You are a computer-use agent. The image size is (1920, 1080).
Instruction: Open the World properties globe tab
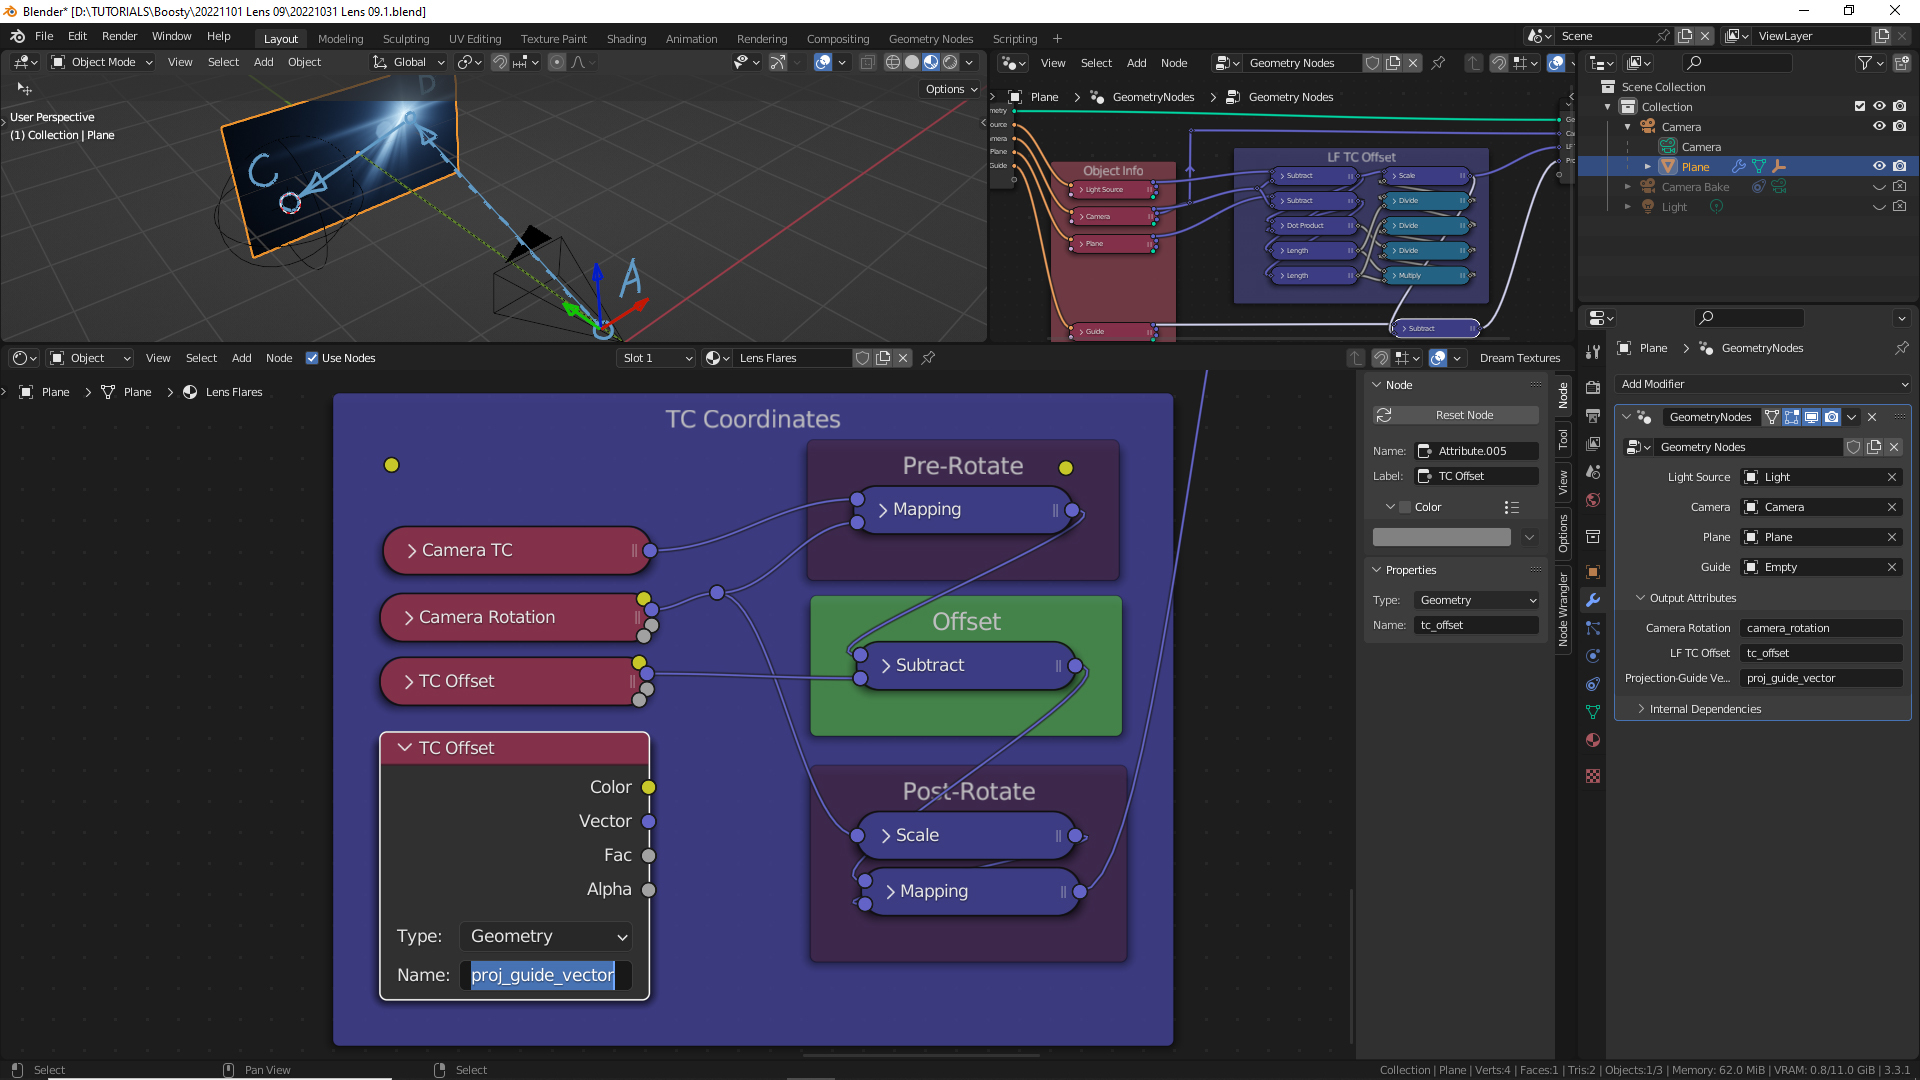(x=1593, y=500)
